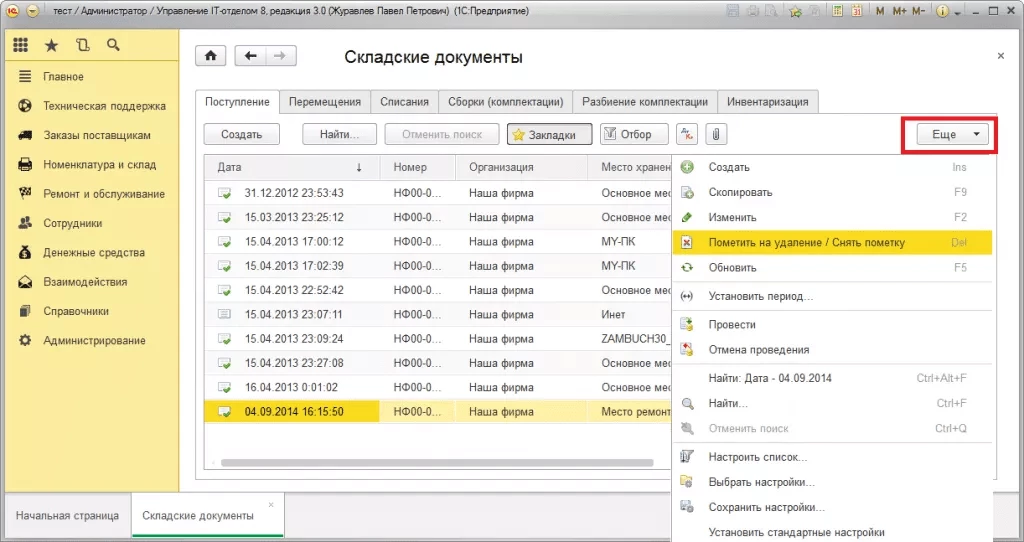Choose Отмена проведения menu item
Screen dimensions: 1024x542
tap(833, 349)
